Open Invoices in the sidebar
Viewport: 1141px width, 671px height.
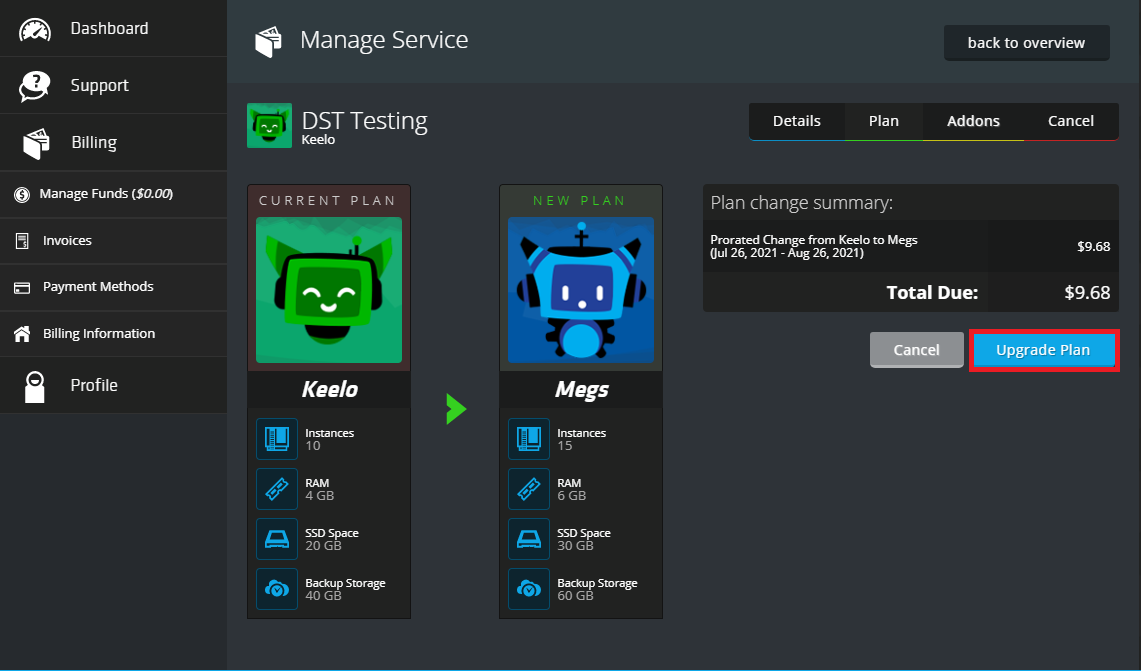coord(114,241)
